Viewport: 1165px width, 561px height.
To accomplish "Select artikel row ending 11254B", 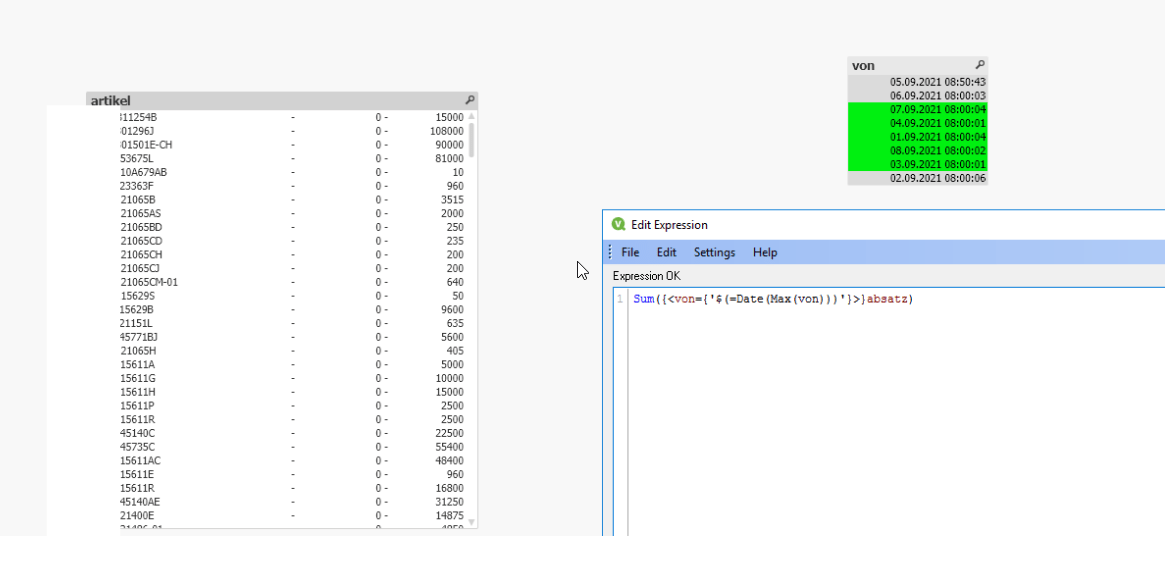I will coord(292,117).
